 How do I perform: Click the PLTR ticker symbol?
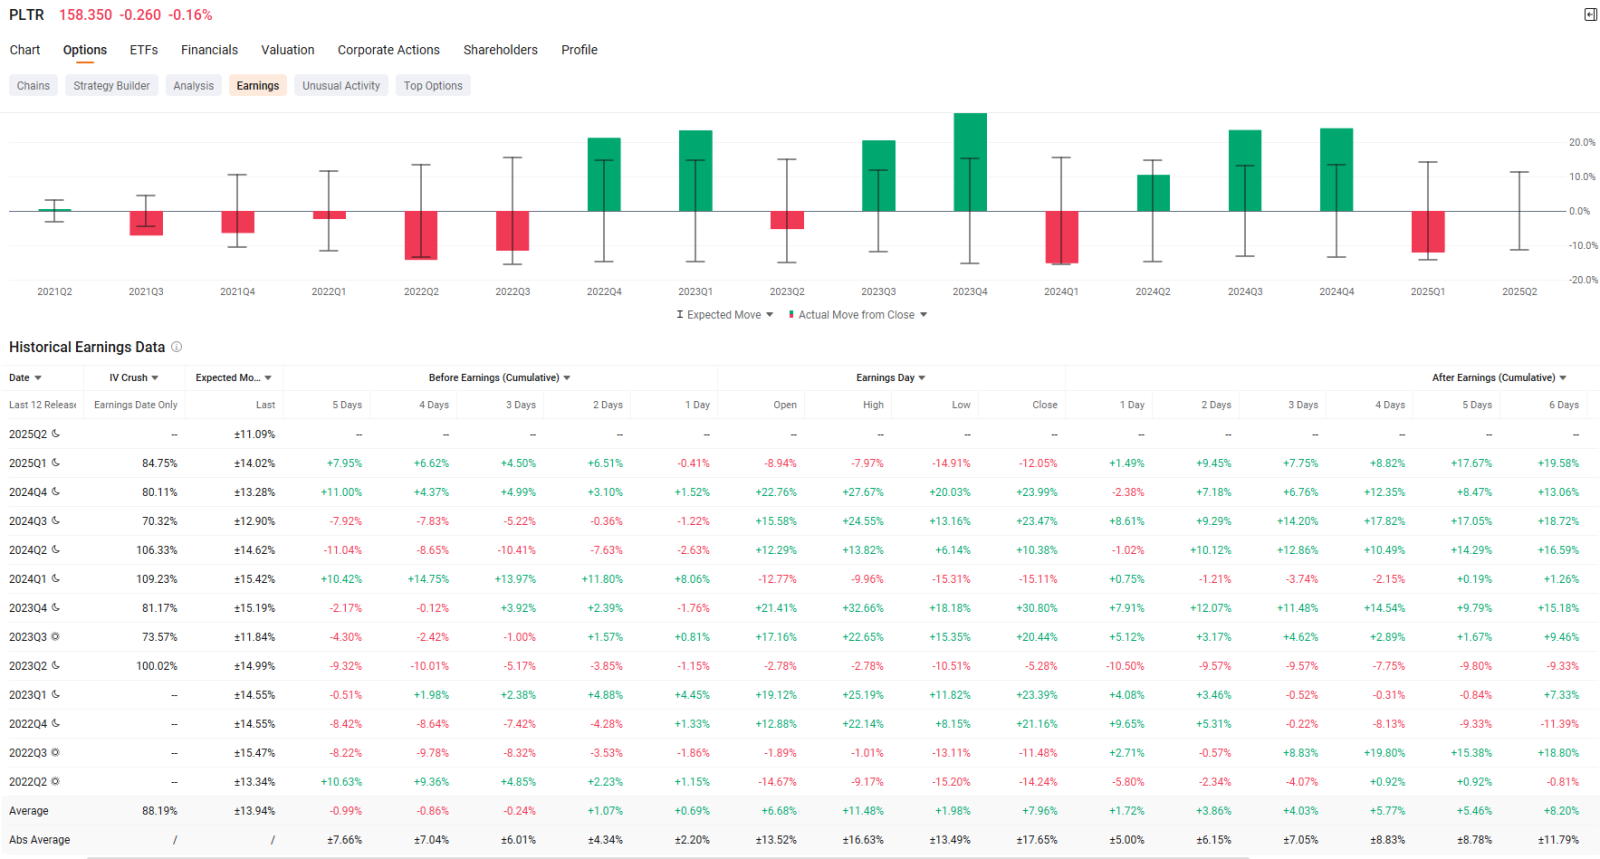[x=27, y=15]
